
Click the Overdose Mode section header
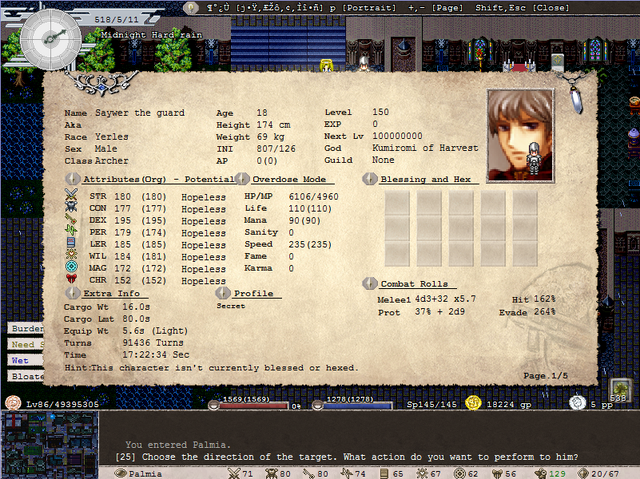(x=289, y=179)
